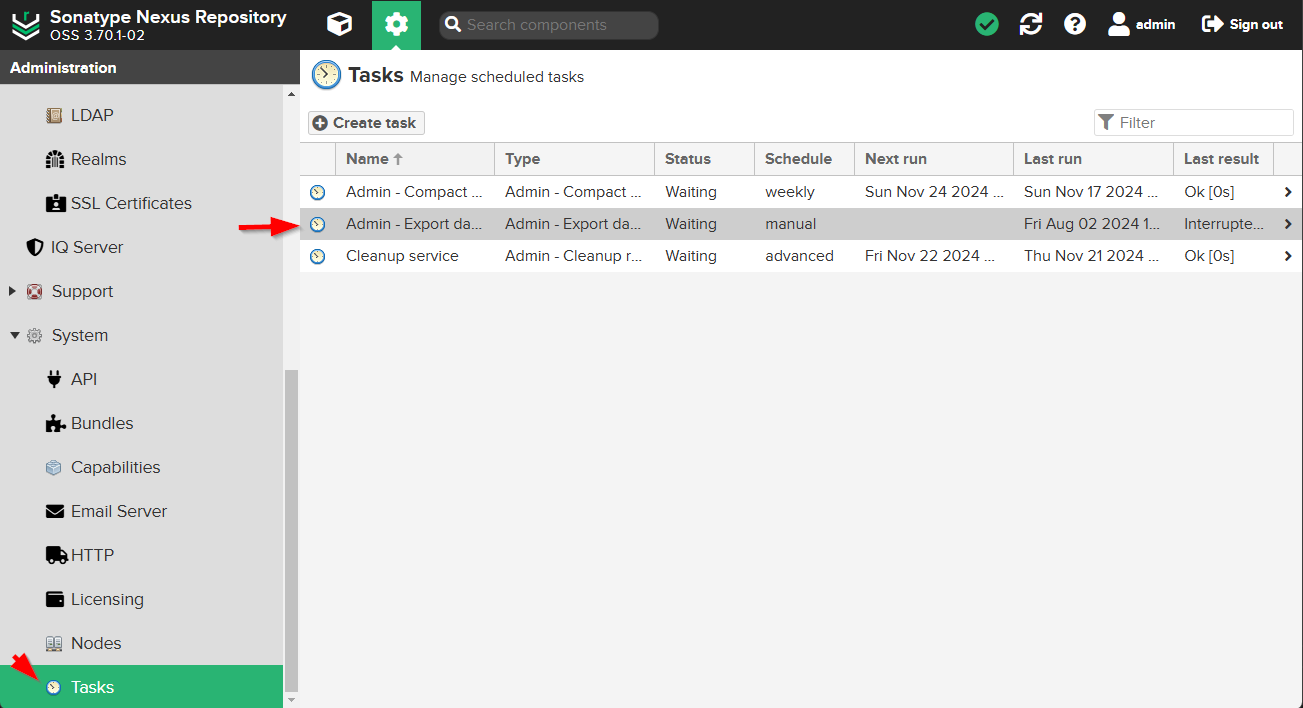Open SSL Certificates in the sidebar
The image size is (1303, 708).
point(130,204)
